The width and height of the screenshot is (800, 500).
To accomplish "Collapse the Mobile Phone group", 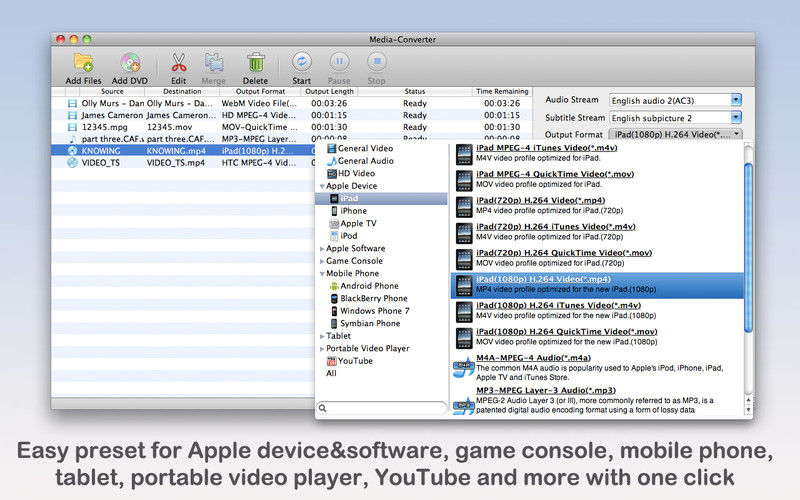I will pyautogui.click(x=322, y=274).
